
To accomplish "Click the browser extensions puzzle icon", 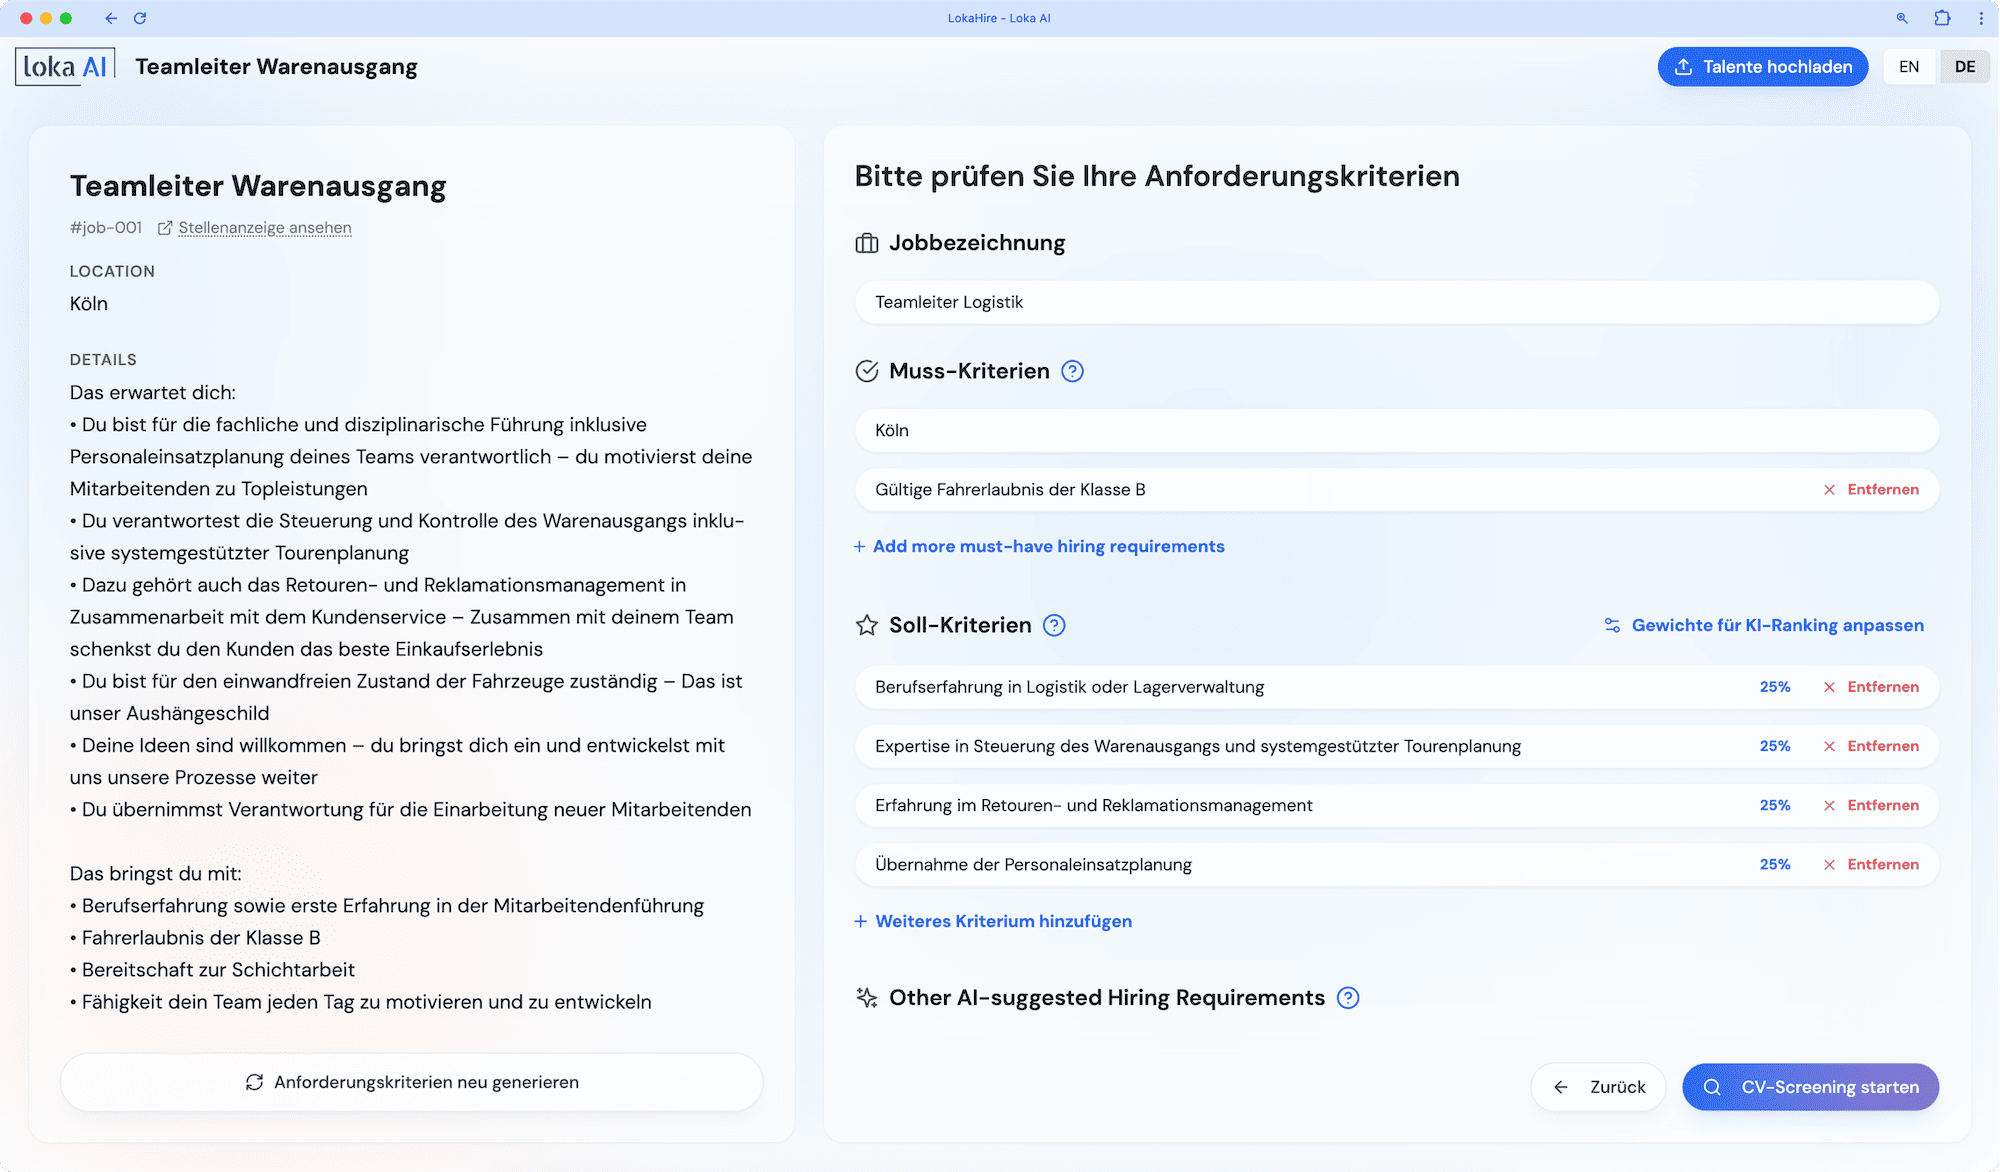I will pyautogui.click(x=1941, y=18).
